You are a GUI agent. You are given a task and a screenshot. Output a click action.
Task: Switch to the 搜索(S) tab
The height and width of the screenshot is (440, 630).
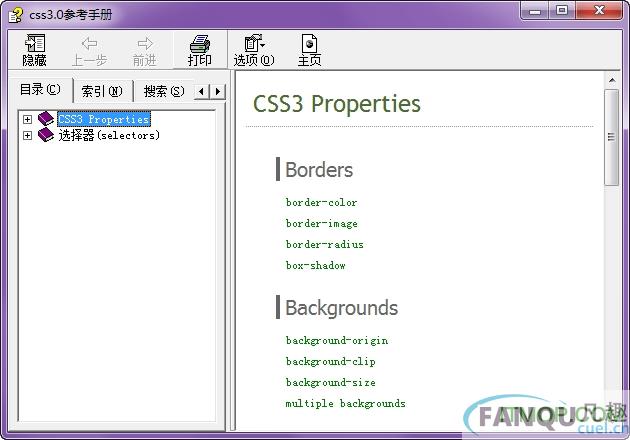[x=164, y=92]
